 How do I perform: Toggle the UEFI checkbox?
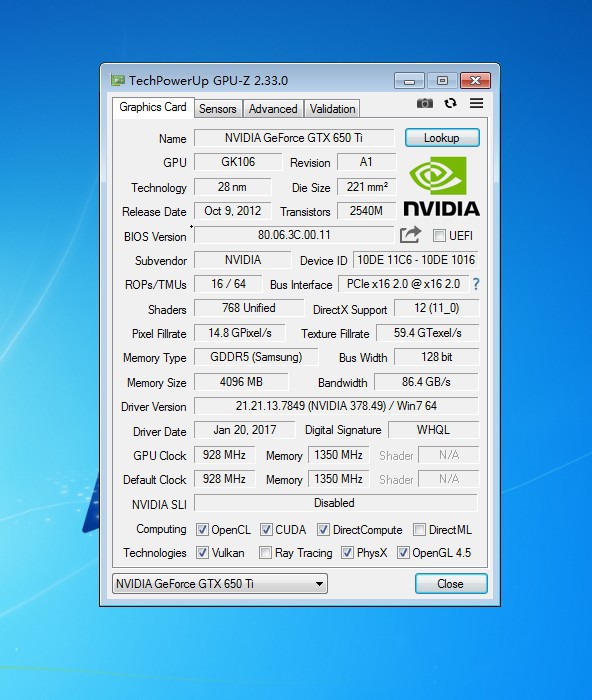tap(439, 235)
